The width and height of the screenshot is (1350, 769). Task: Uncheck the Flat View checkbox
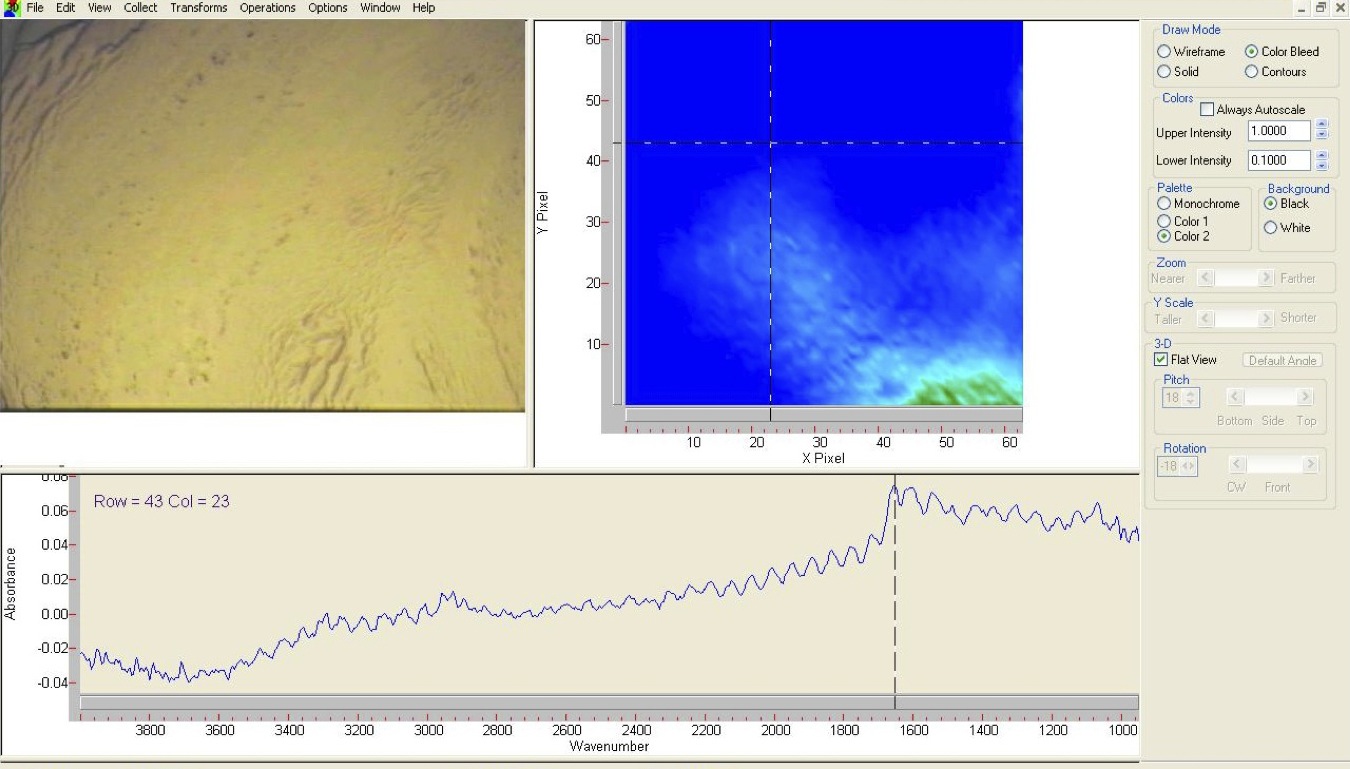[1161, 360]
